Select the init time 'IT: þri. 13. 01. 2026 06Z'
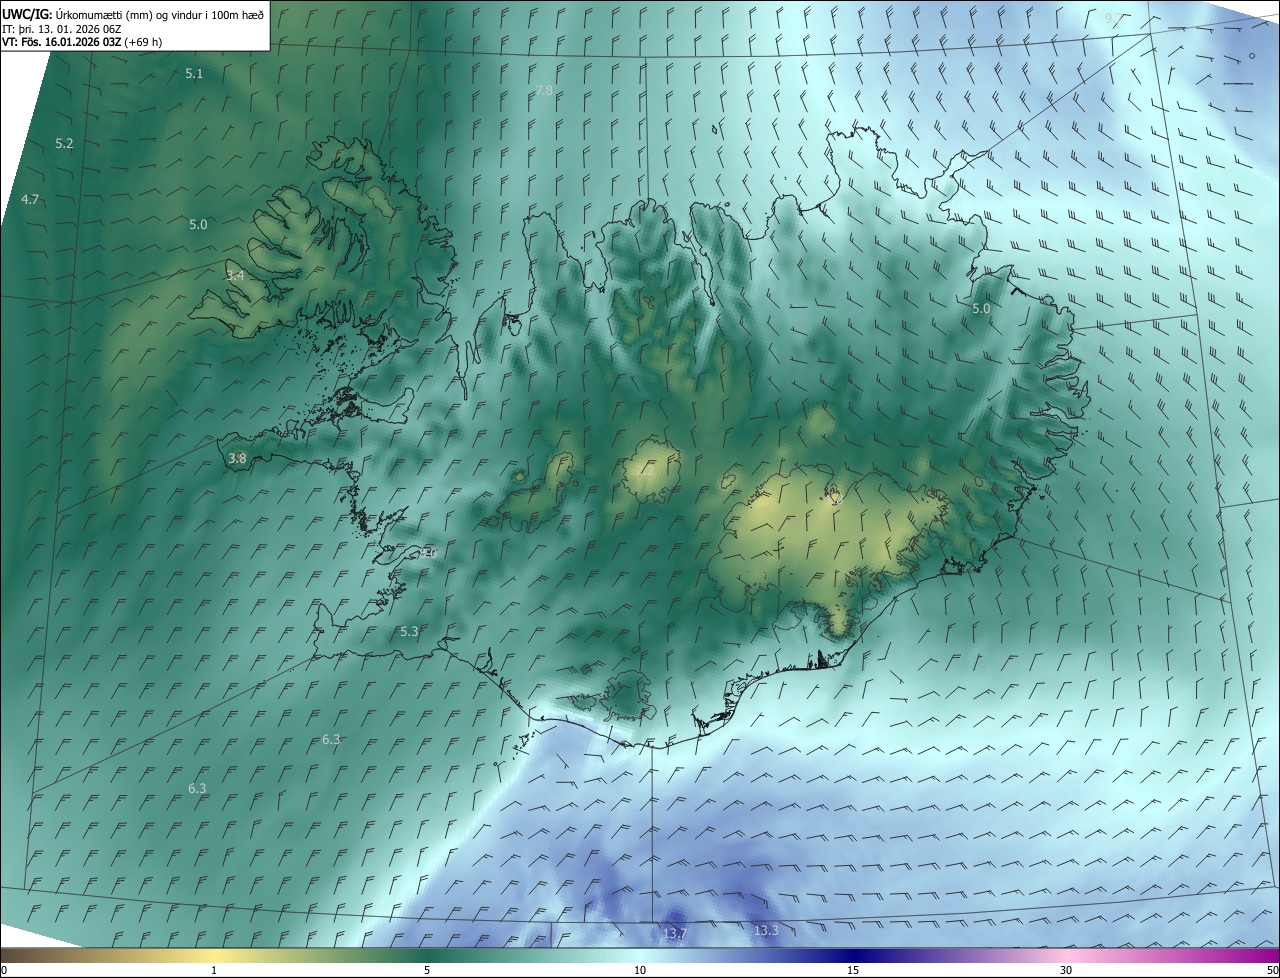The image size is (1280, 978). click(64, 29)
